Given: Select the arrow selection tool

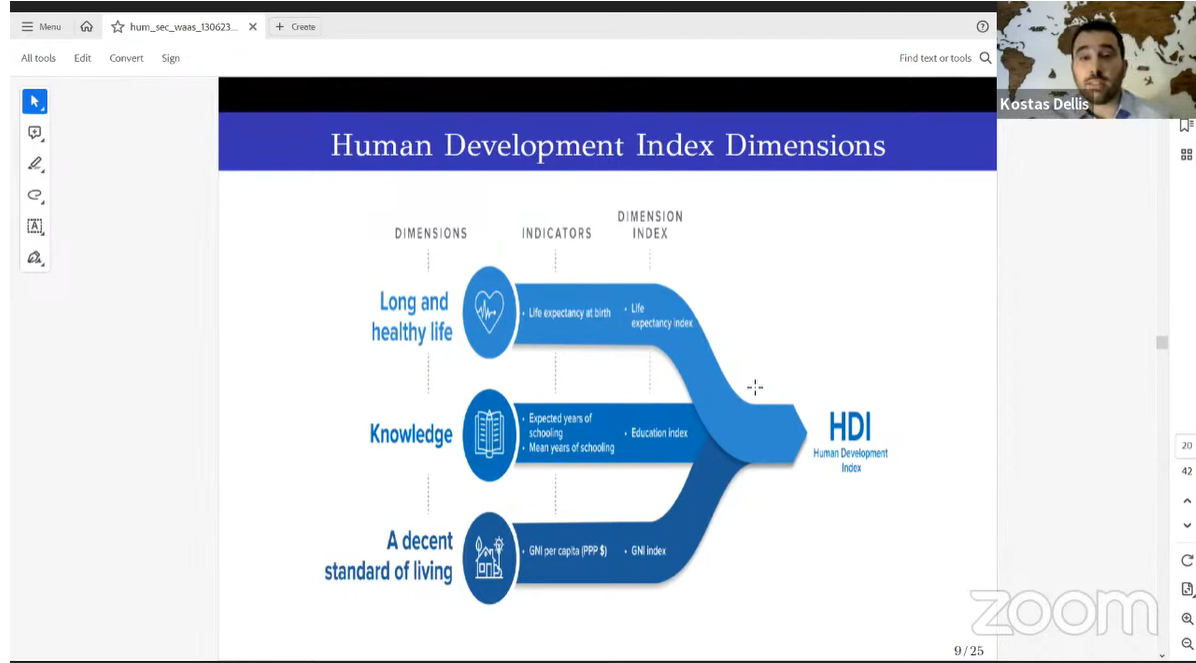Looking at the screenshot, I should point(34,101).
